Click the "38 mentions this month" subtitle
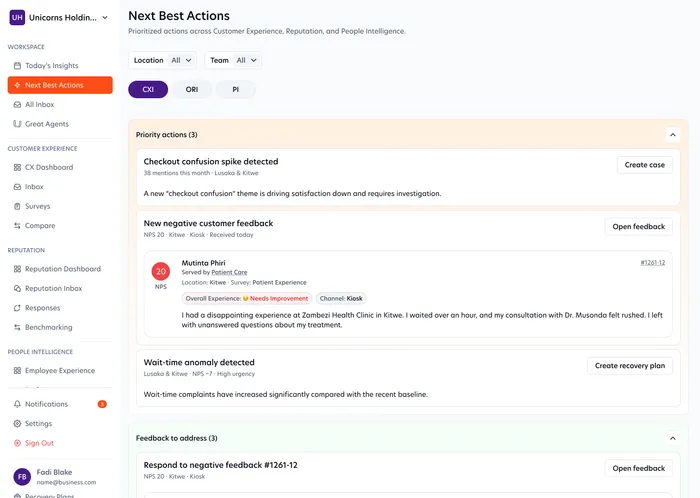The width and height of the screenshot is (700, 498). (x=177, y=173)
